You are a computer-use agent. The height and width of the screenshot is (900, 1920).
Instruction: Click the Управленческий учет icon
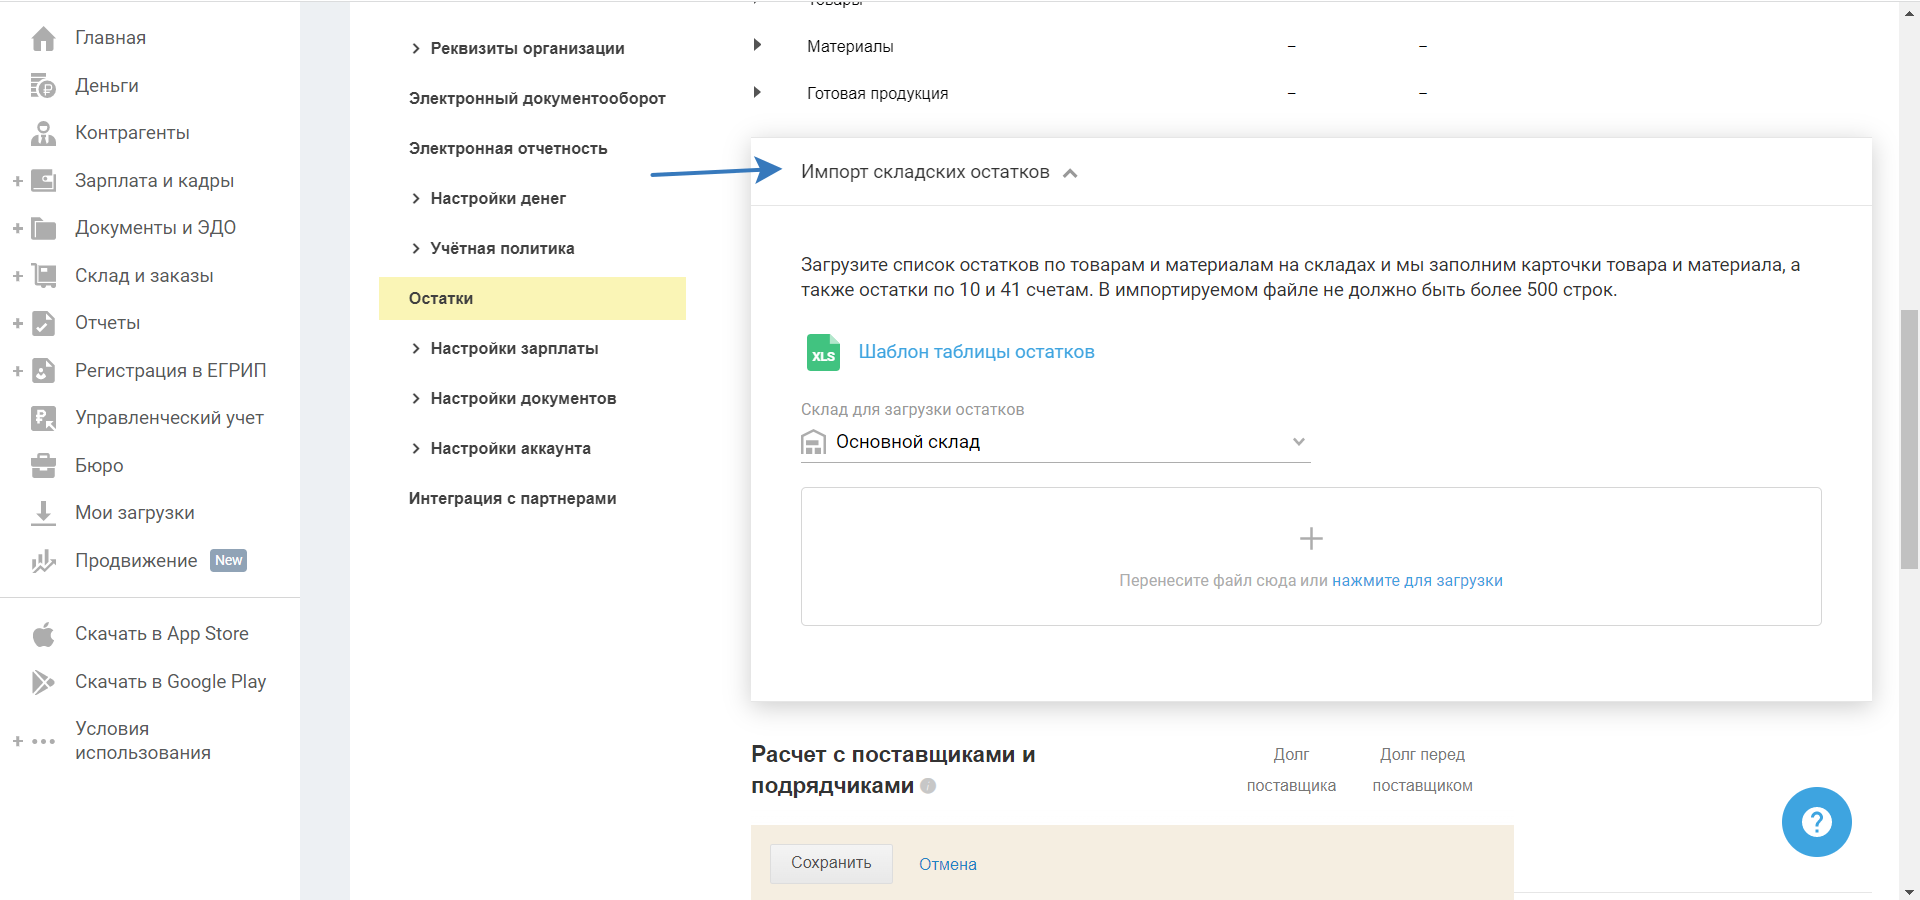(x=43, y=418)
